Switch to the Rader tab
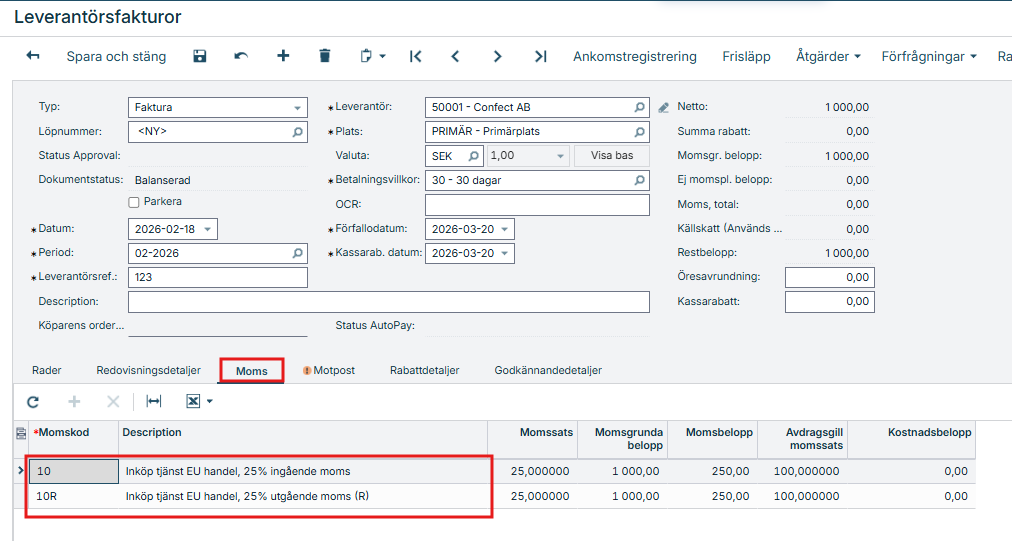Viewport: 1012px width, 541px height. pyautogui.click(x=47, y=370)
